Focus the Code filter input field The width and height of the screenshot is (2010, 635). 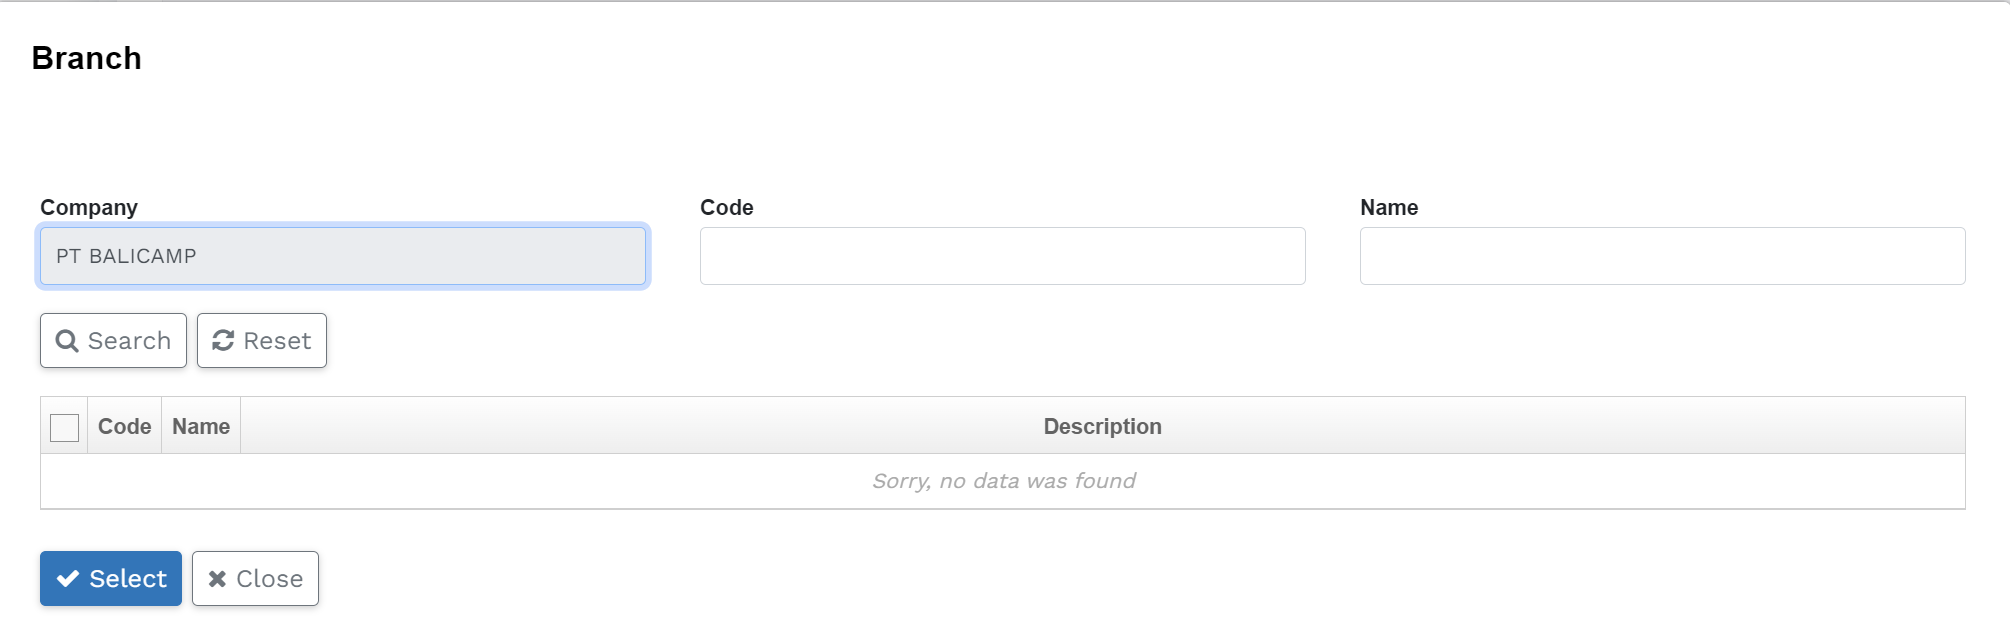pos(1002,256)
